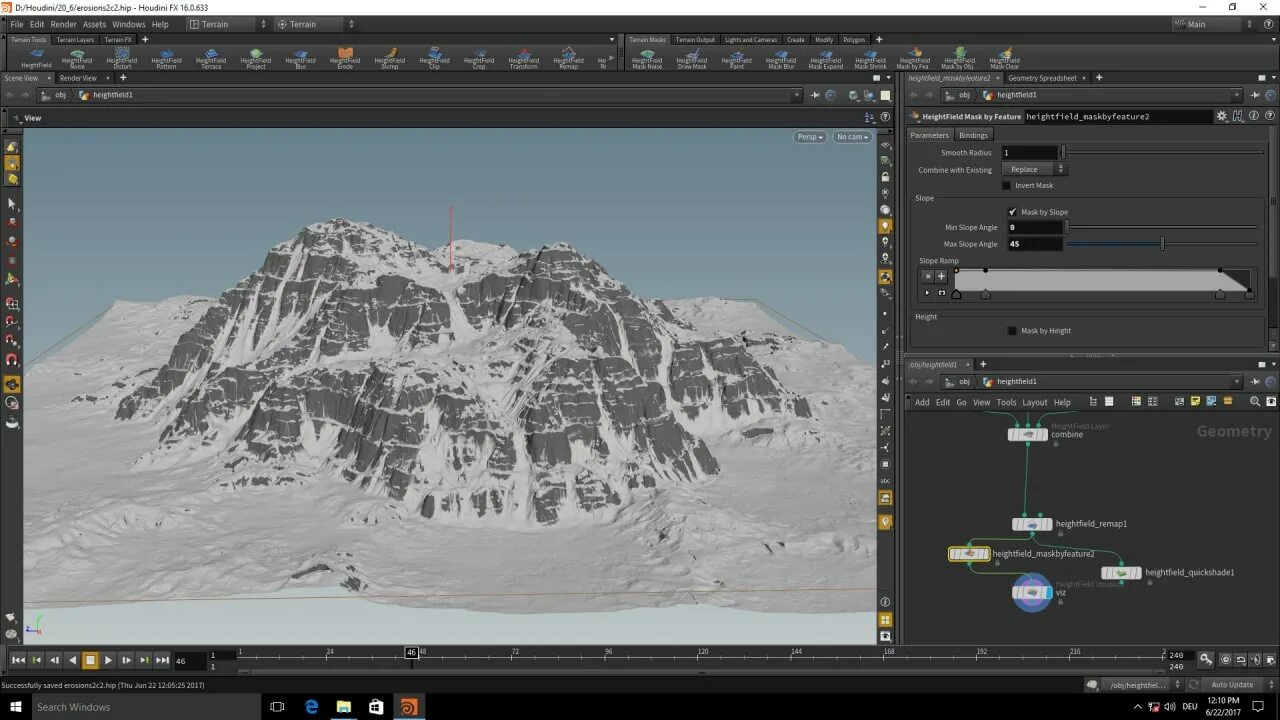Screen dimensions: 1280x720
Task: Select the HeightField Draw Mask tool
Action: coord(692,59)
